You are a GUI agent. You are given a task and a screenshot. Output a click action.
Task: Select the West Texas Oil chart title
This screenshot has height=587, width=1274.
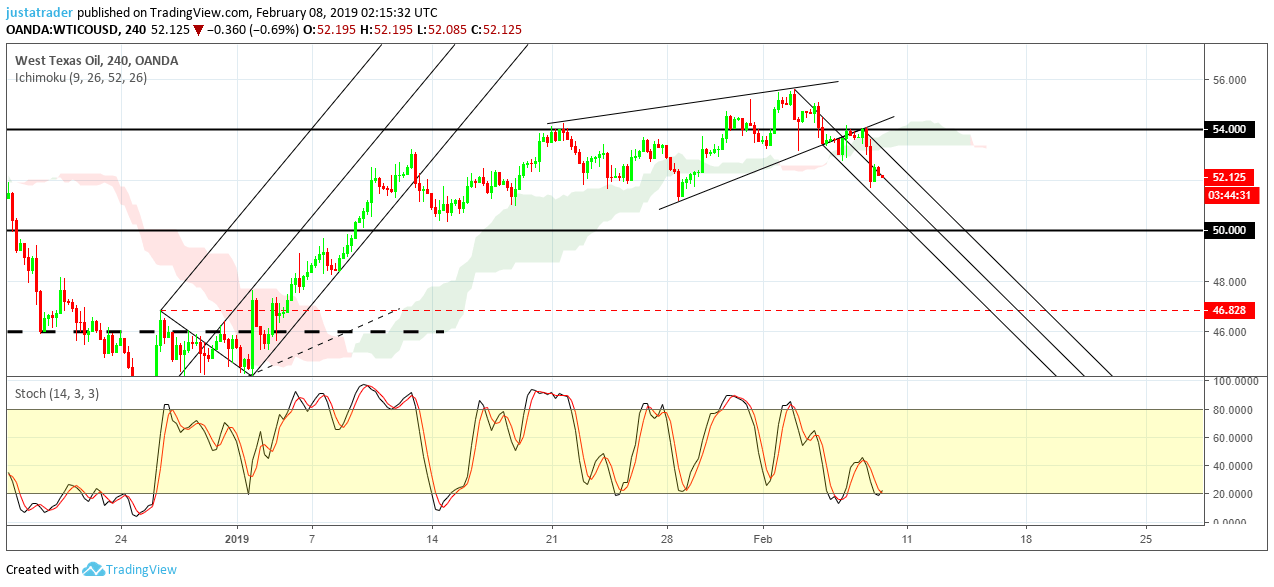pyautogui.click(x=97, y=60)
